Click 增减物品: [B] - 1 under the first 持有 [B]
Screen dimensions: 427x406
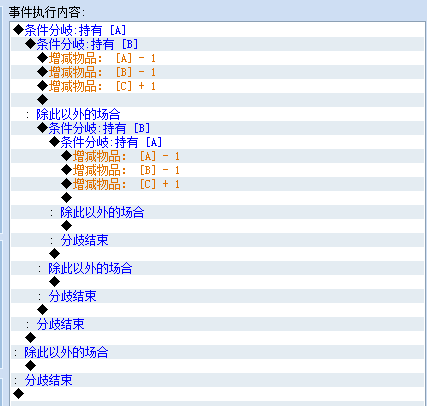(x=217, y=72)
